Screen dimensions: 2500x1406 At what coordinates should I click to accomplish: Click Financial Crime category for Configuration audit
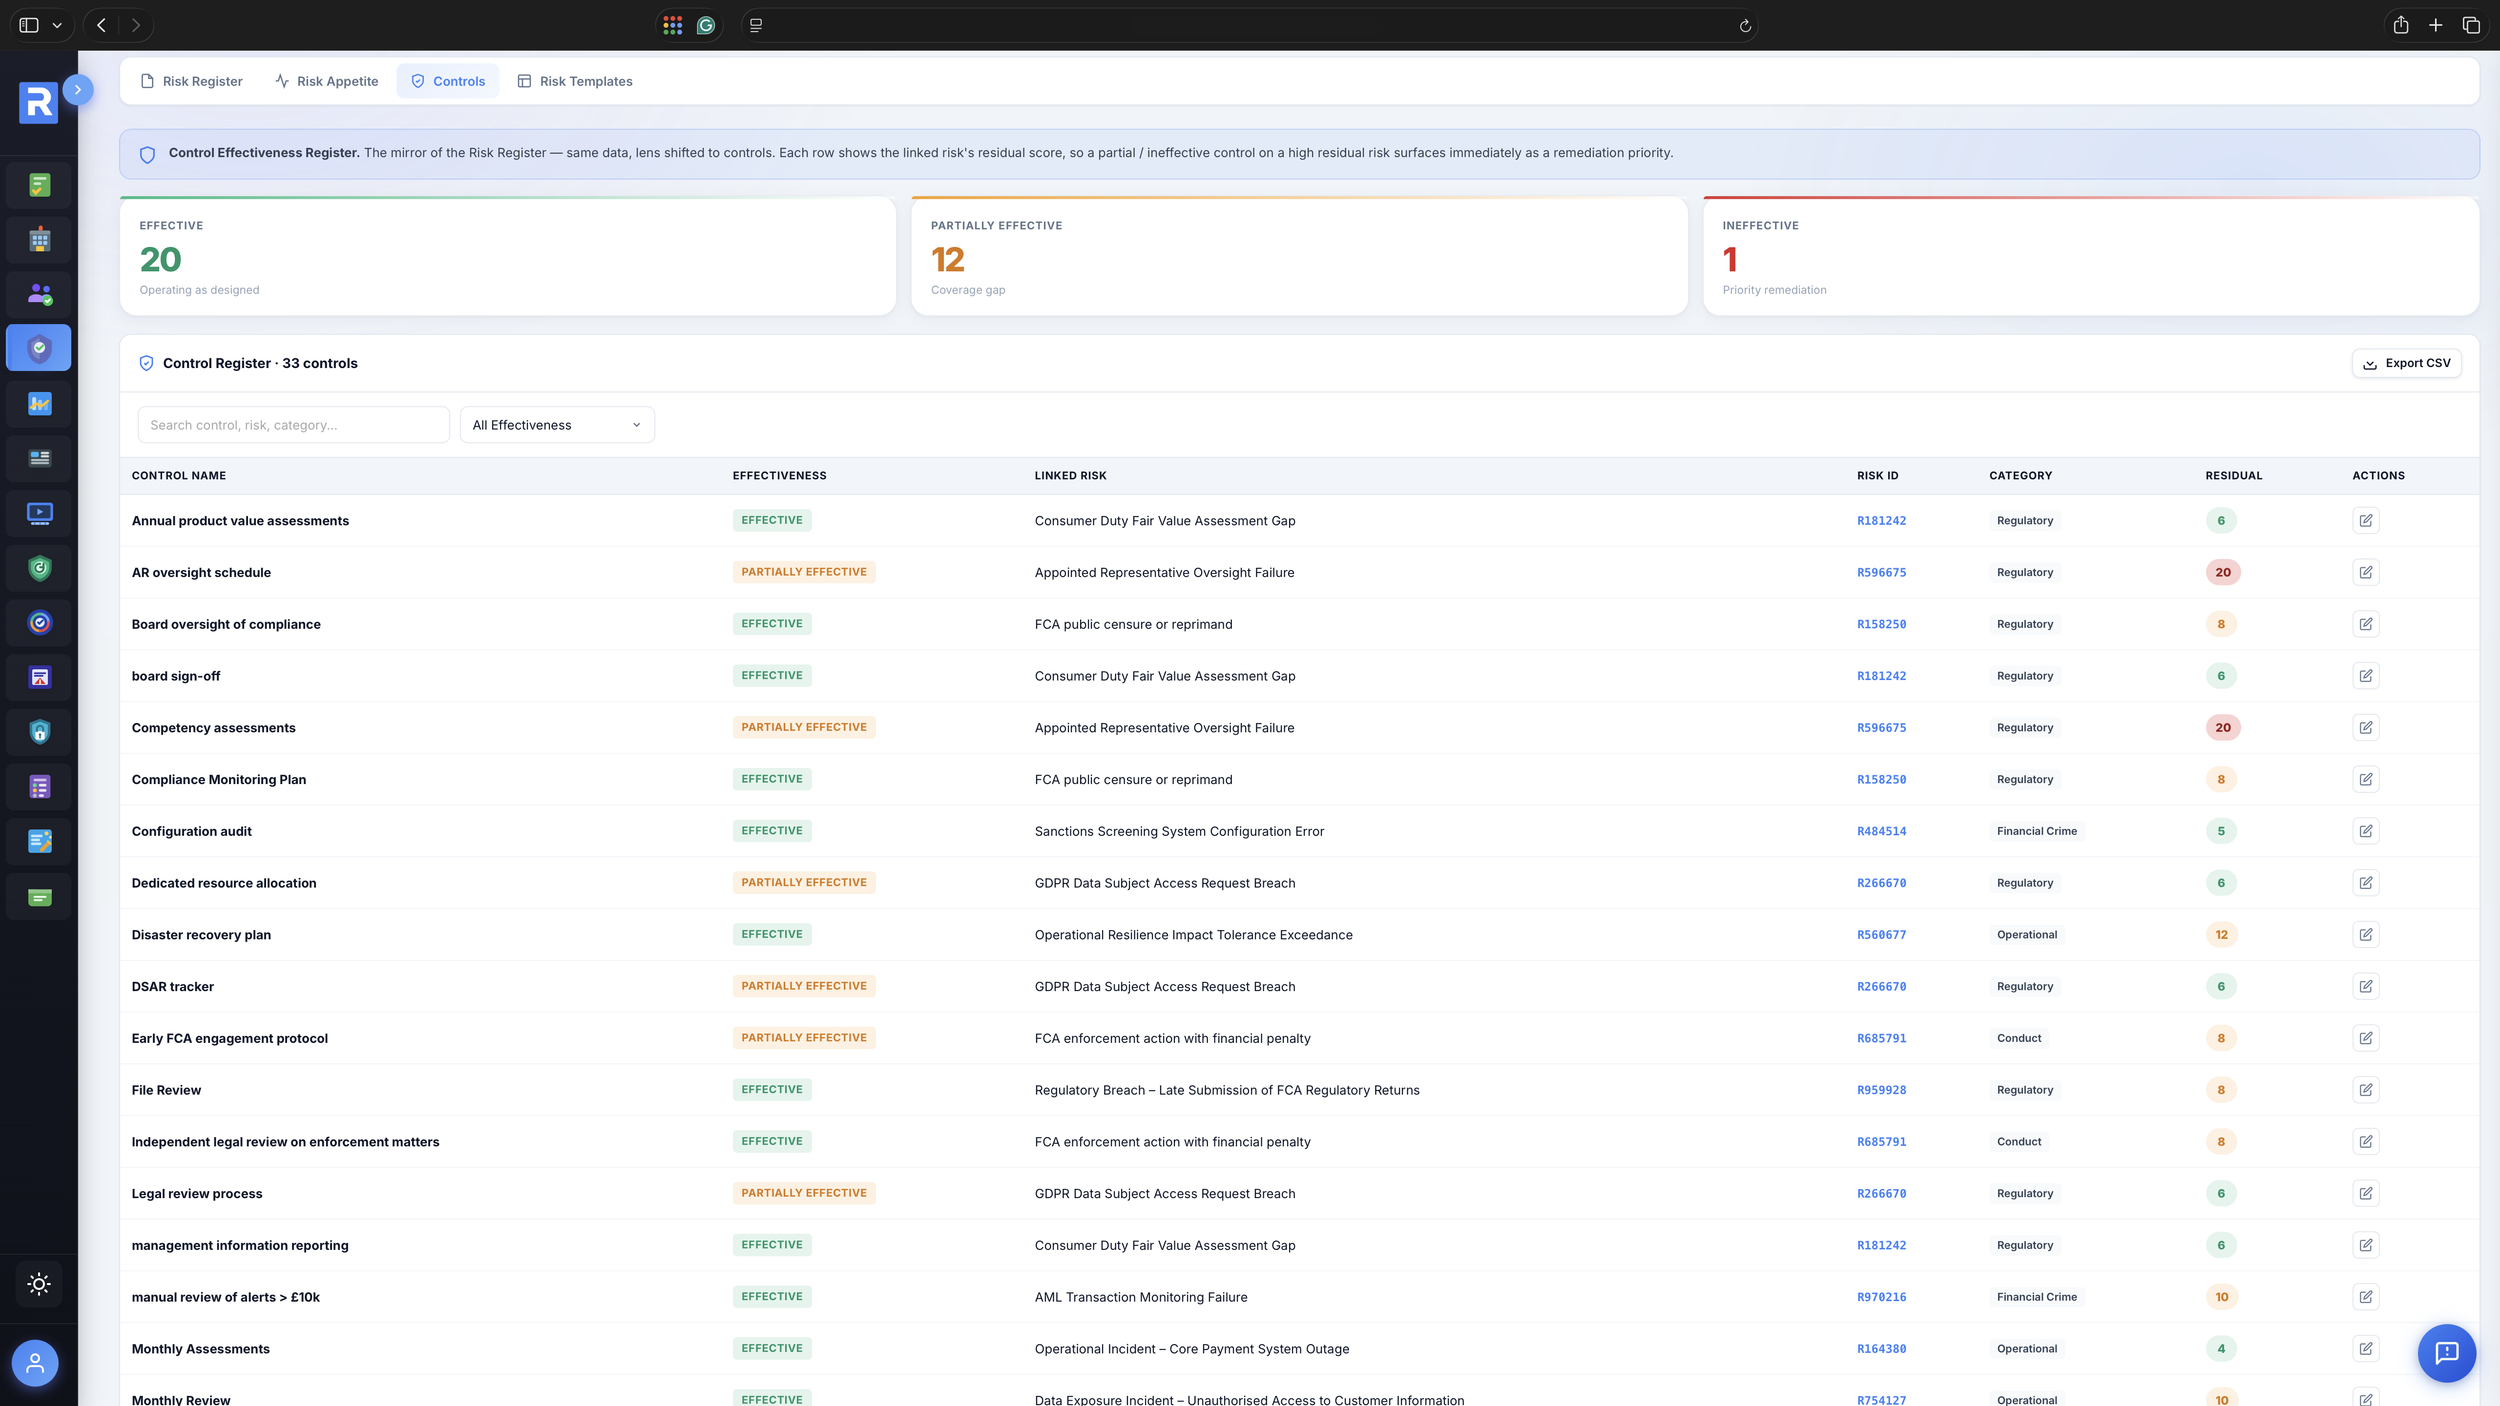pyautogui.click(x=2037, y=831)
